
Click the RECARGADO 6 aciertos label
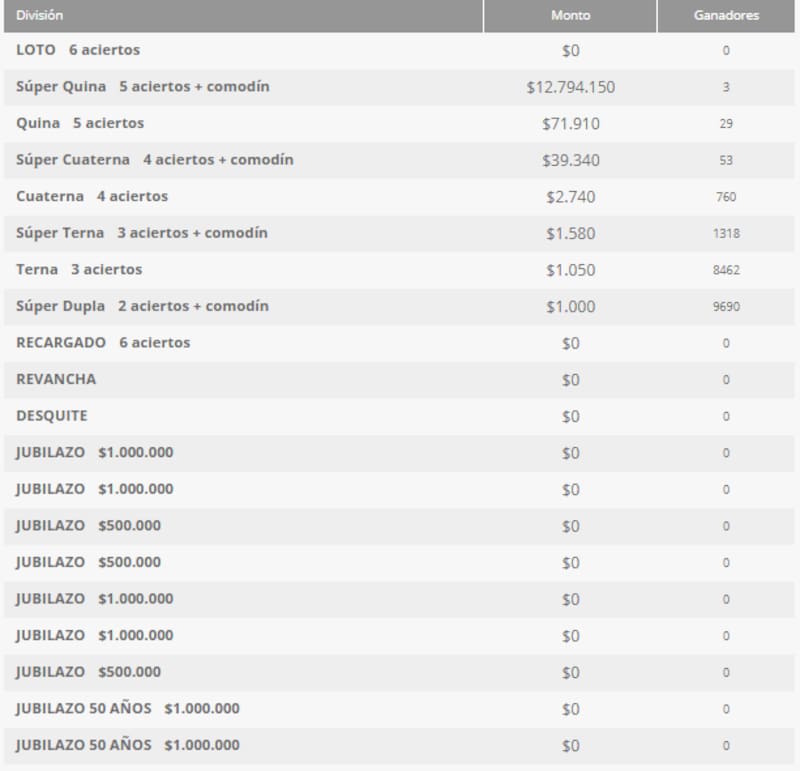[103, 343]
